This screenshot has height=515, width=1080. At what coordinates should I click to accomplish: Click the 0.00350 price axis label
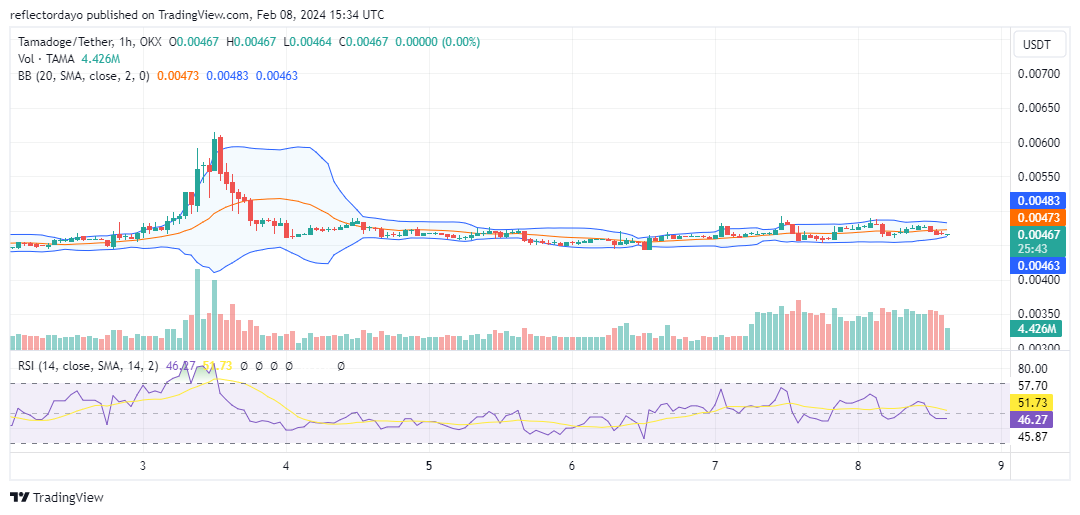[1037, 315]
